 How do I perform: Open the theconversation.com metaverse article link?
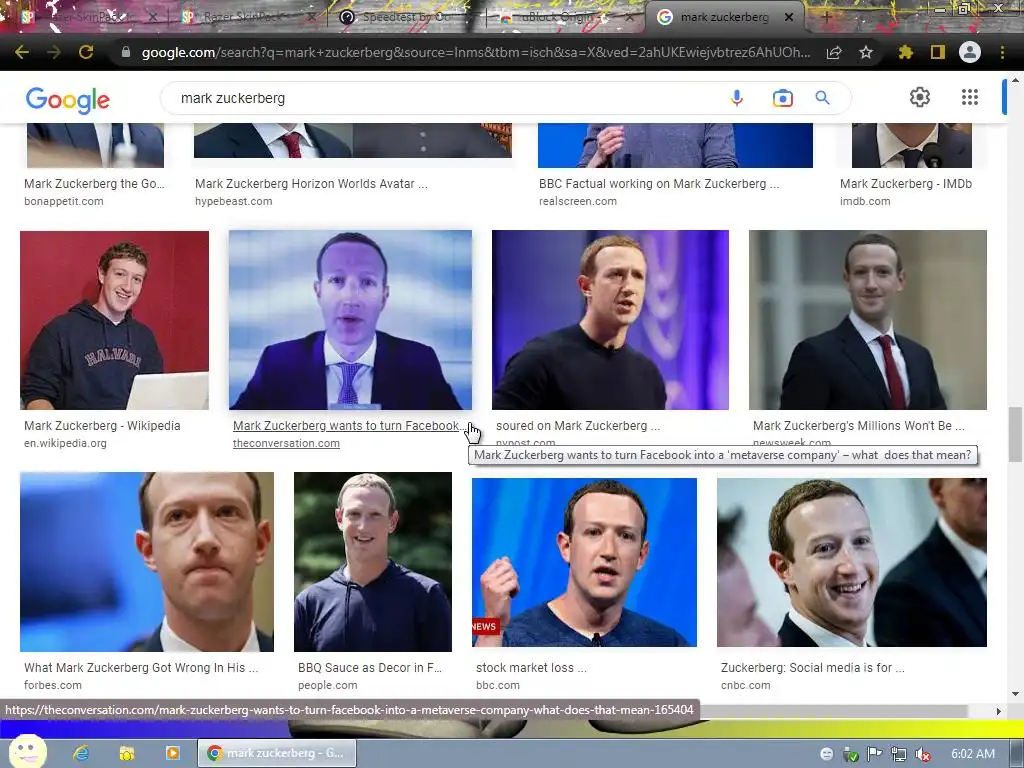349,426
